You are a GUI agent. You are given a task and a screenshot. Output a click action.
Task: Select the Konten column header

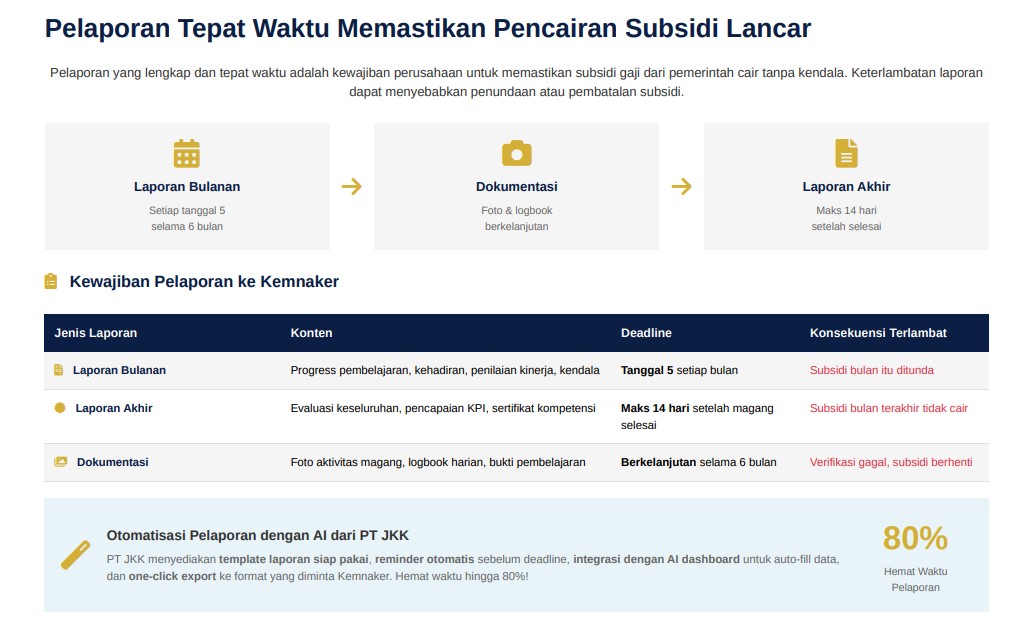point(311,333)
